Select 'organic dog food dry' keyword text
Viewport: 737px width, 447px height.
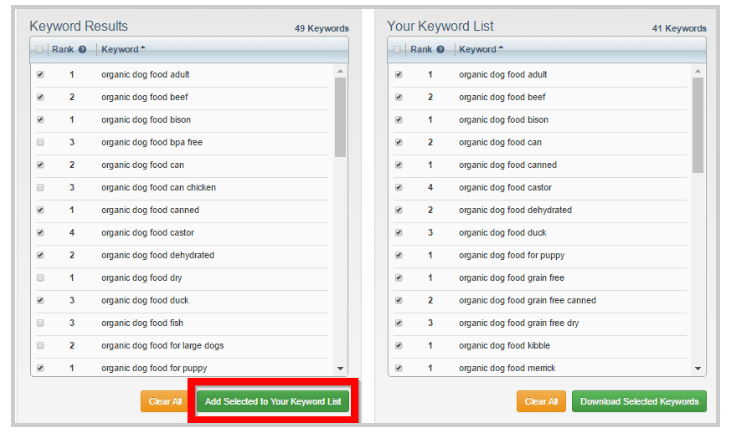141,277
